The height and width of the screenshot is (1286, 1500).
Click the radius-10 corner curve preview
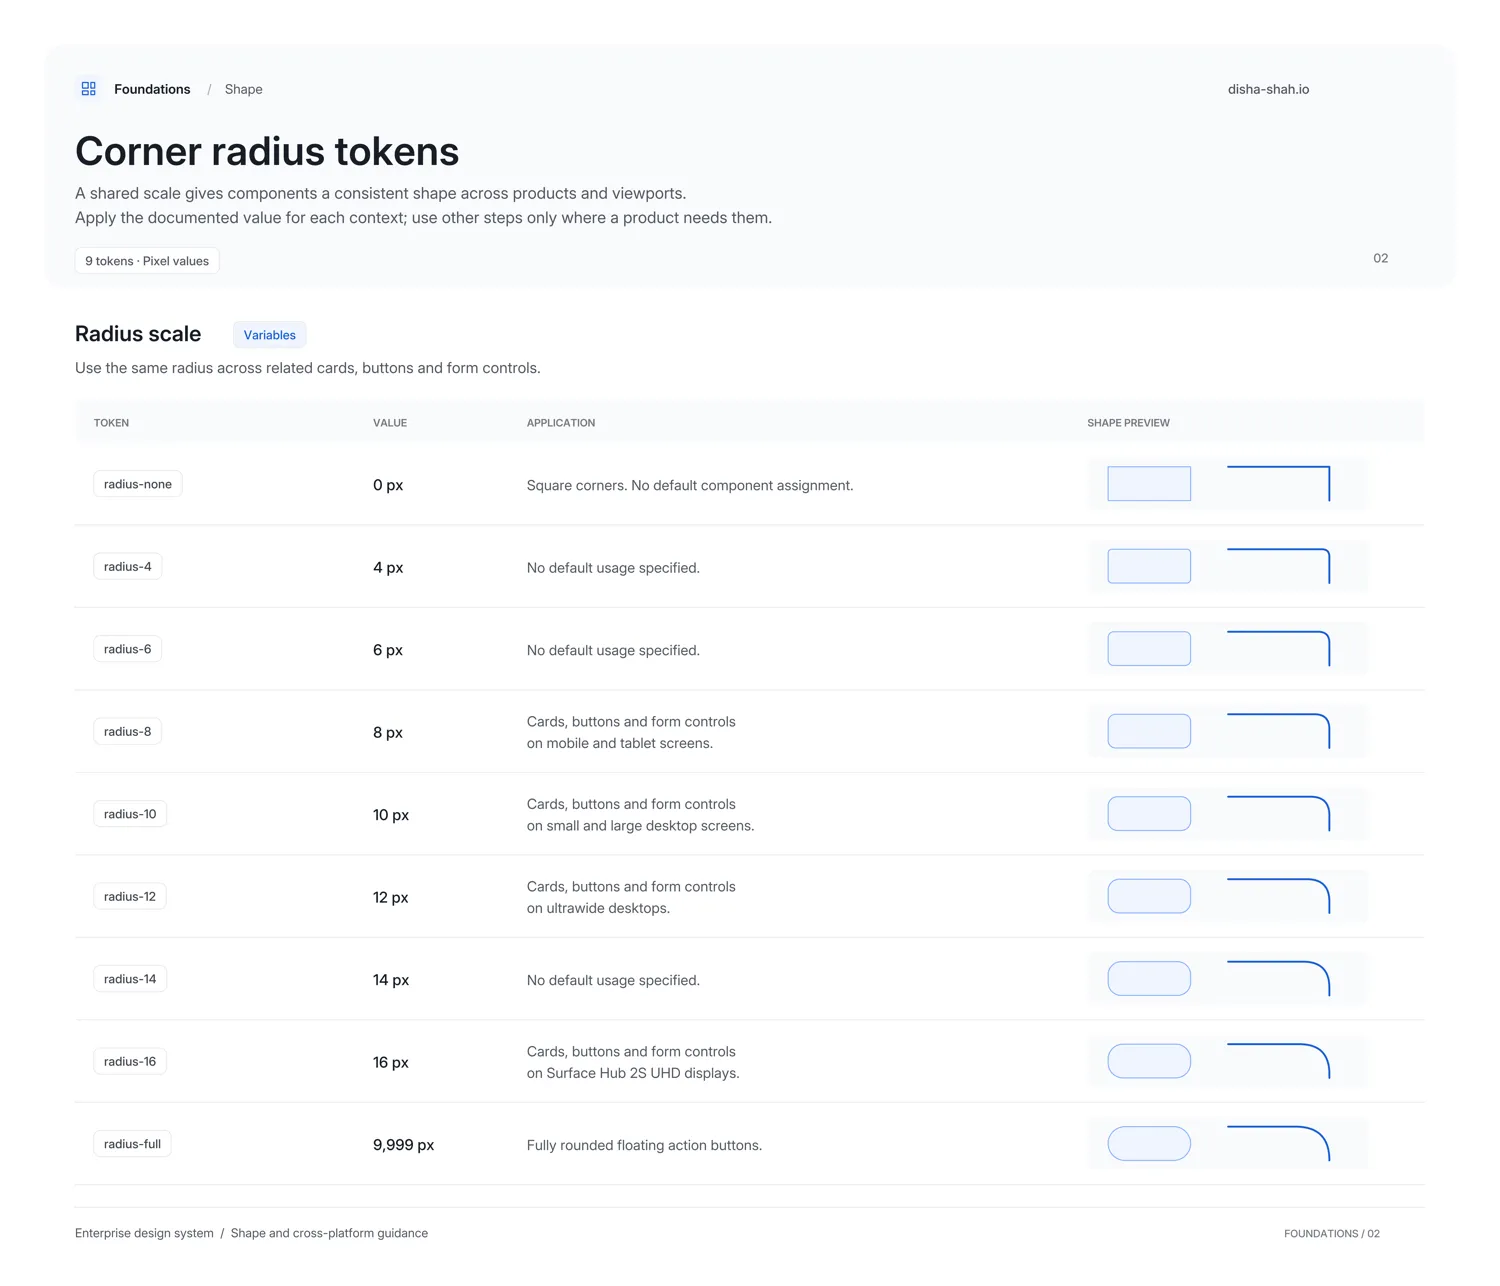1279,814
